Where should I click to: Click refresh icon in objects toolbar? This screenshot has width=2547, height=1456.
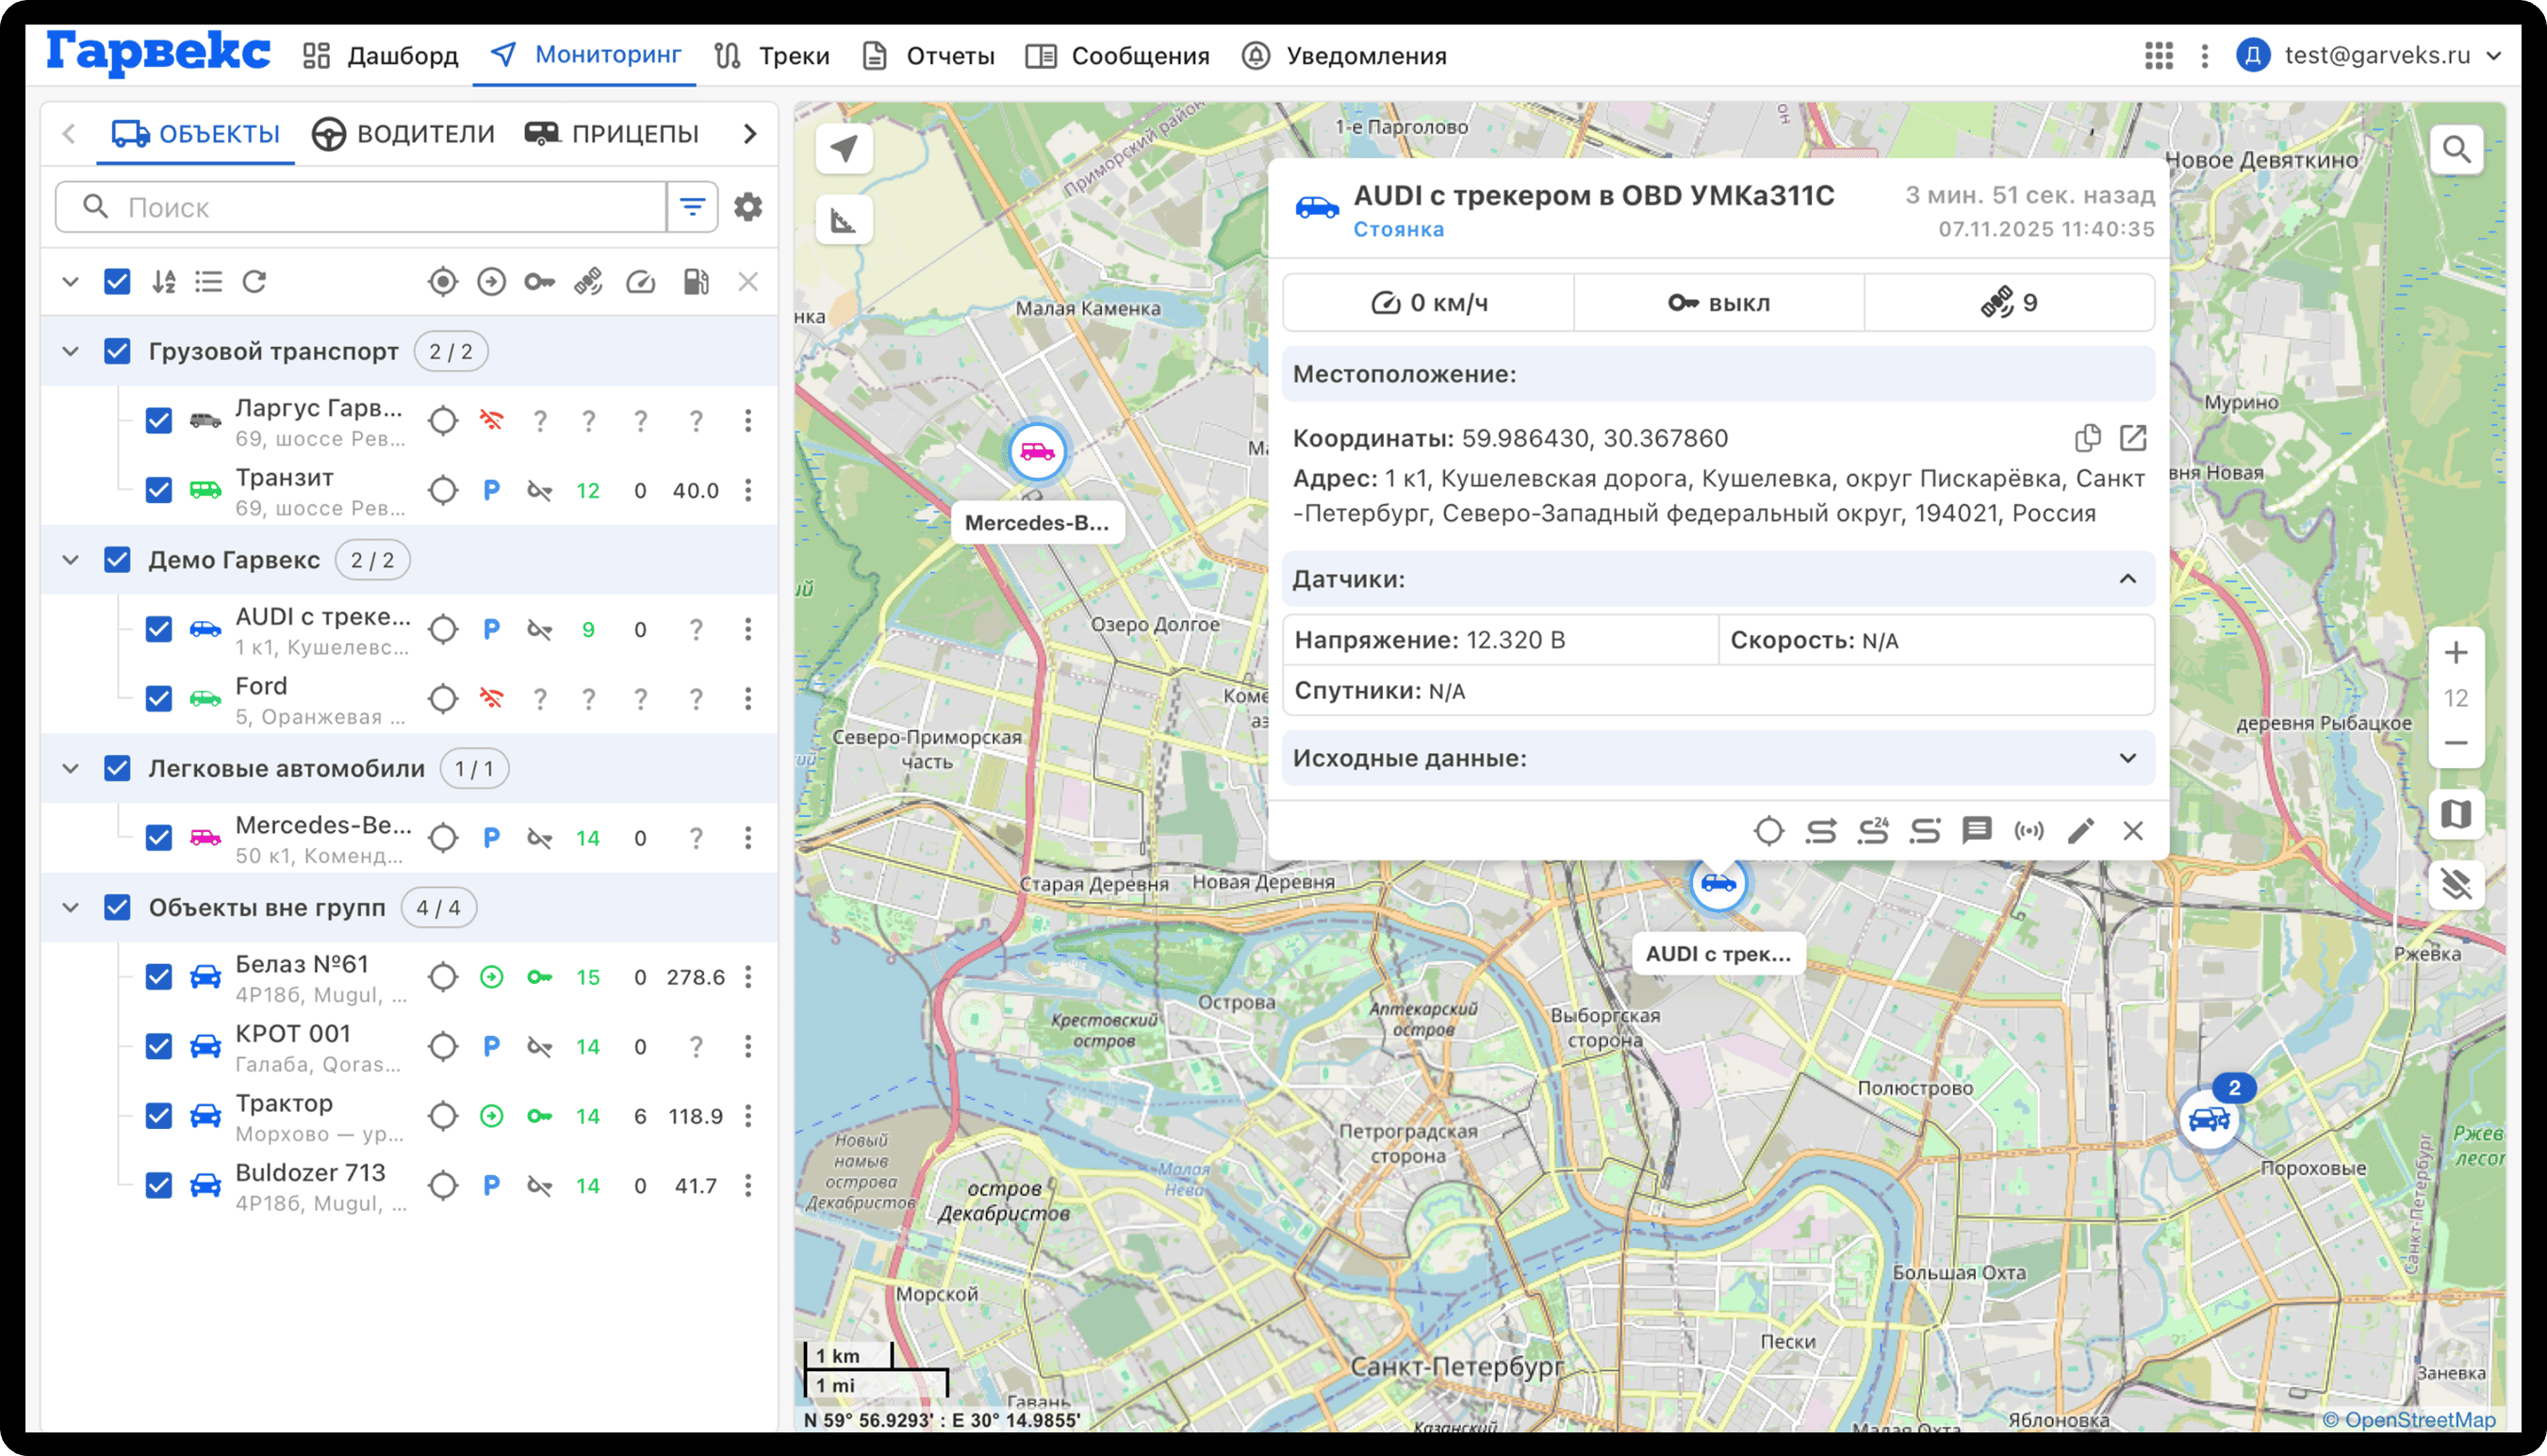click(255, 282)
